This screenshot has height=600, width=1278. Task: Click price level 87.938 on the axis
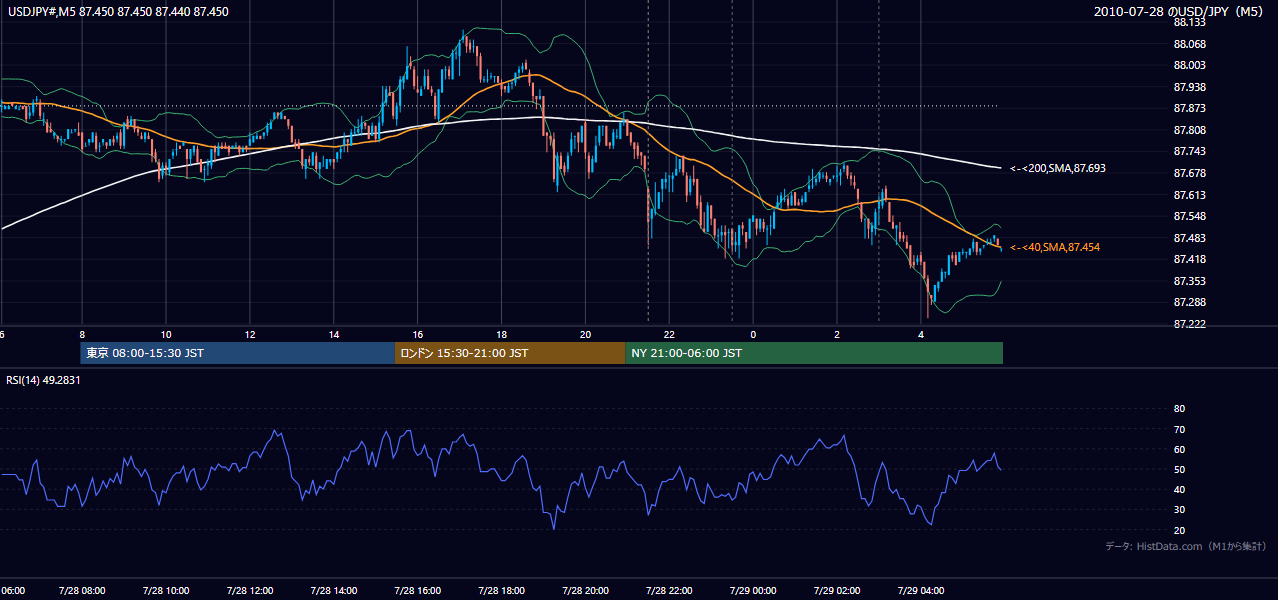coord(1189,87)
